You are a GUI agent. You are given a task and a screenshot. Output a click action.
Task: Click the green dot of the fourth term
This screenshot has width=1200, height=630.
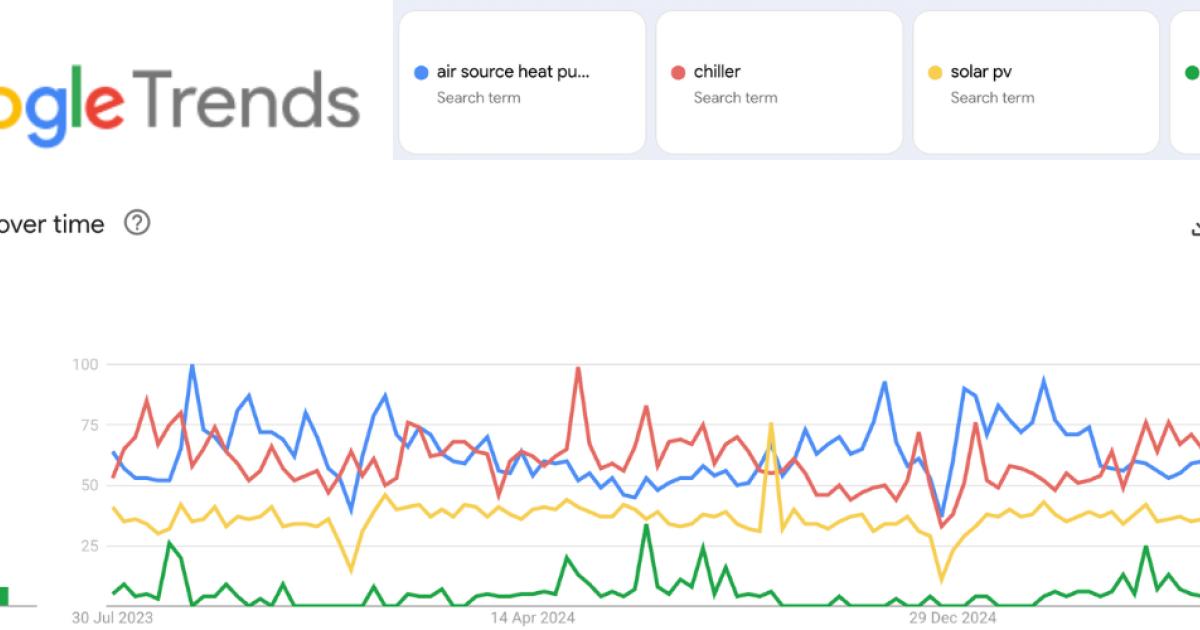tap(1191, 72)
